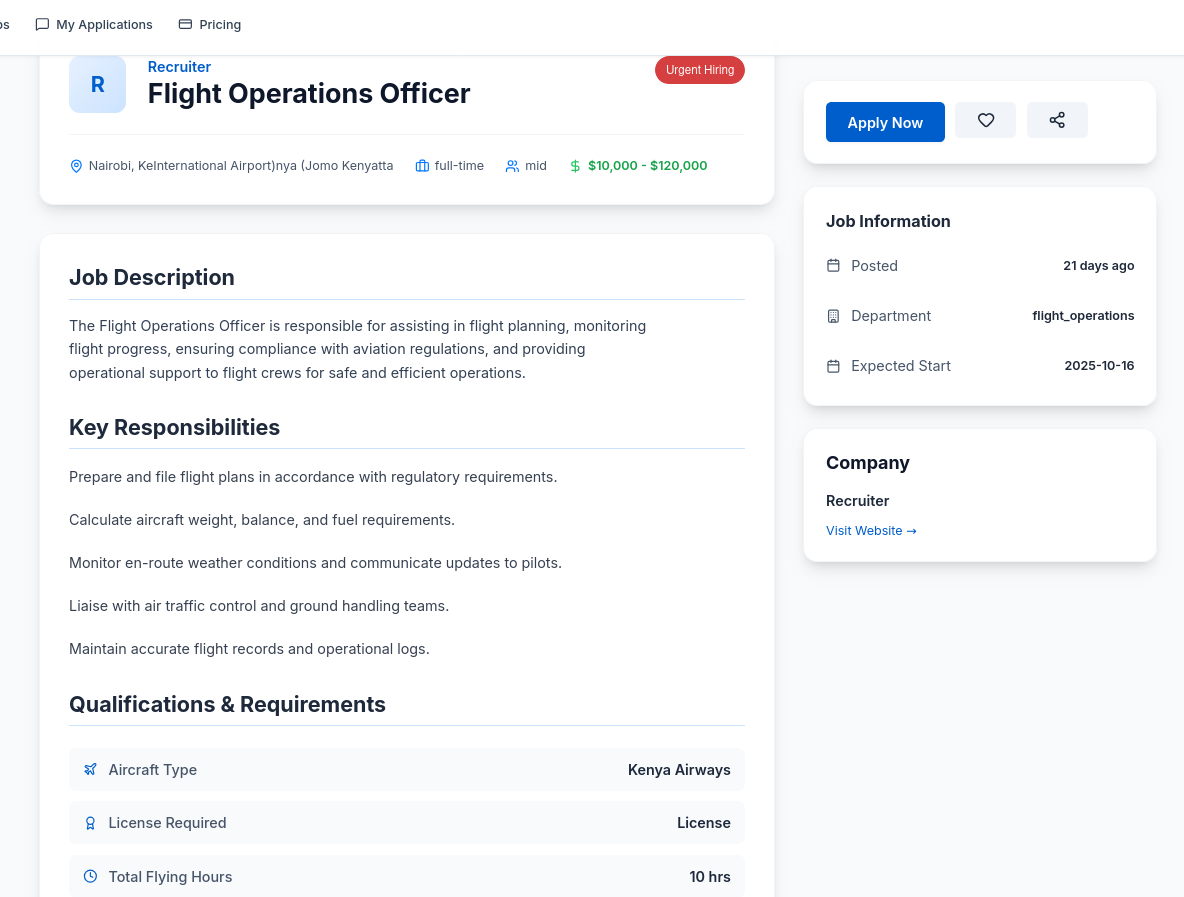
Task: Click the calendar icon beside Expected Start
Action: [833, 365]
